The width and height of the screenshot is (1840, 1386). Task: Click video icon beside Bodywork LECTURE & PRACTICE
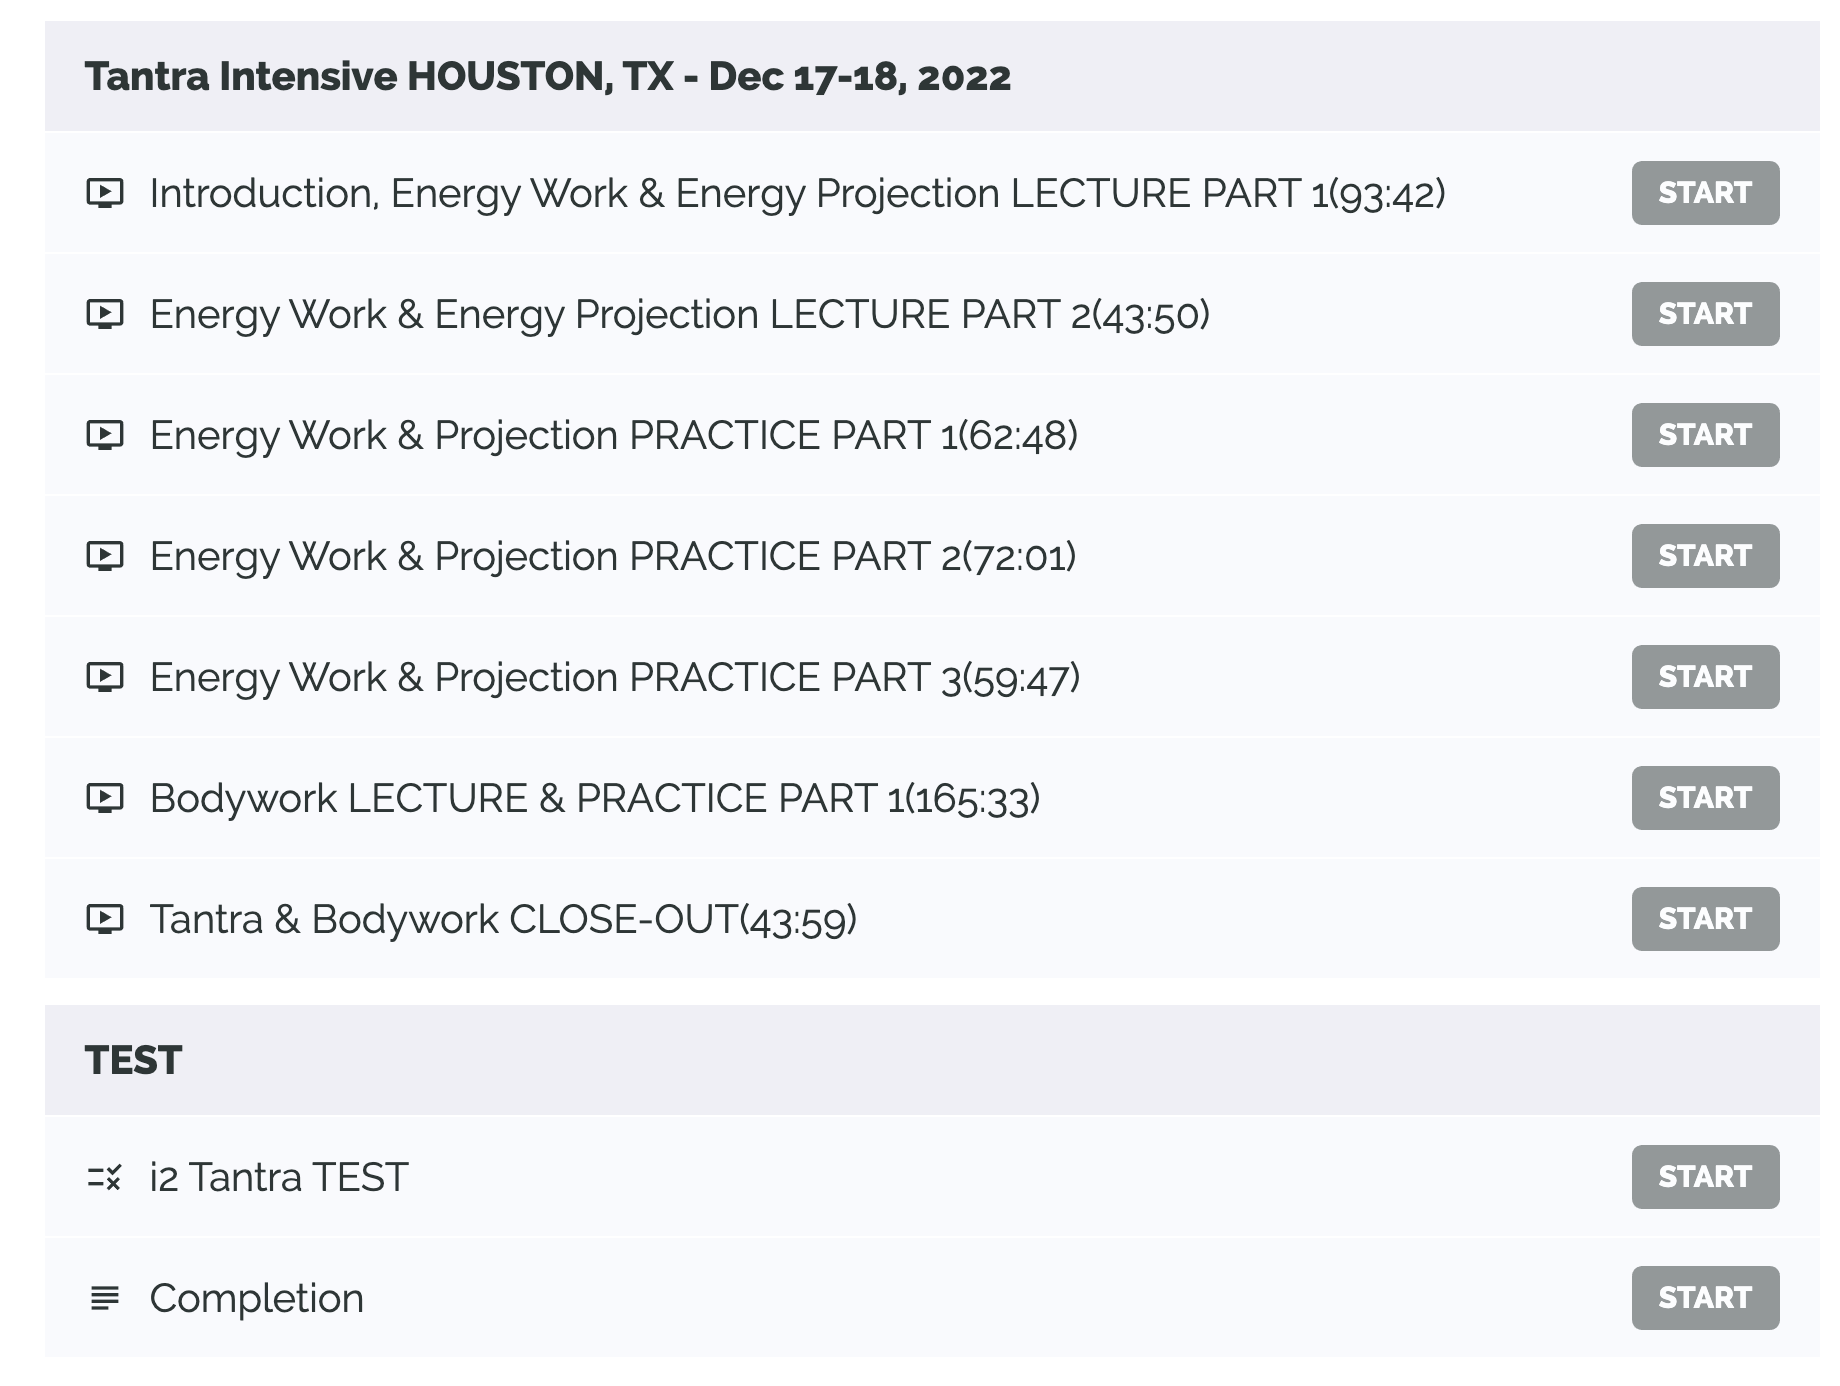coord(105,798)
